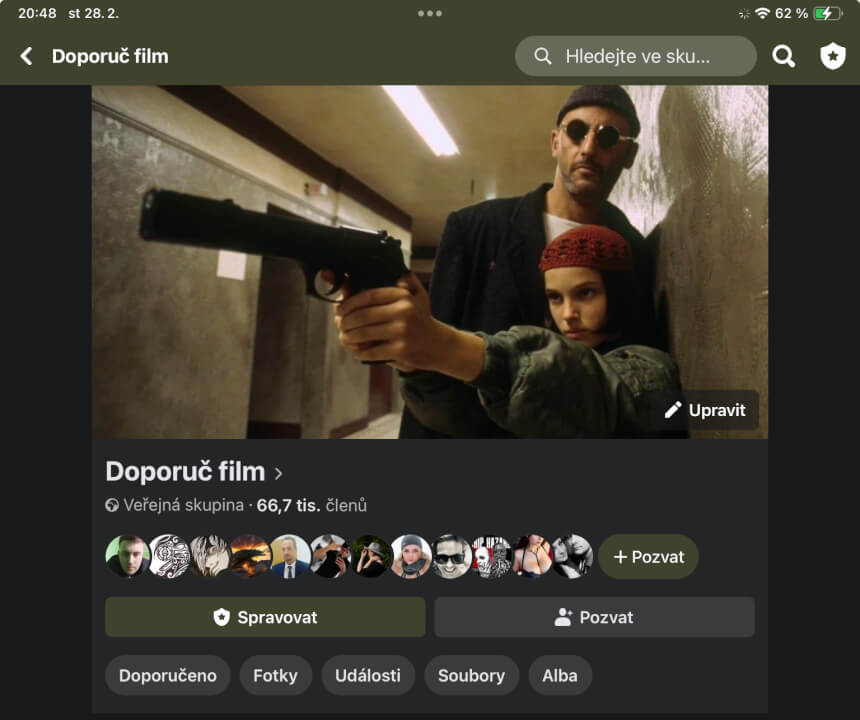Show the Alba tab
Screen dimensions: 860x720
[560, 675]
